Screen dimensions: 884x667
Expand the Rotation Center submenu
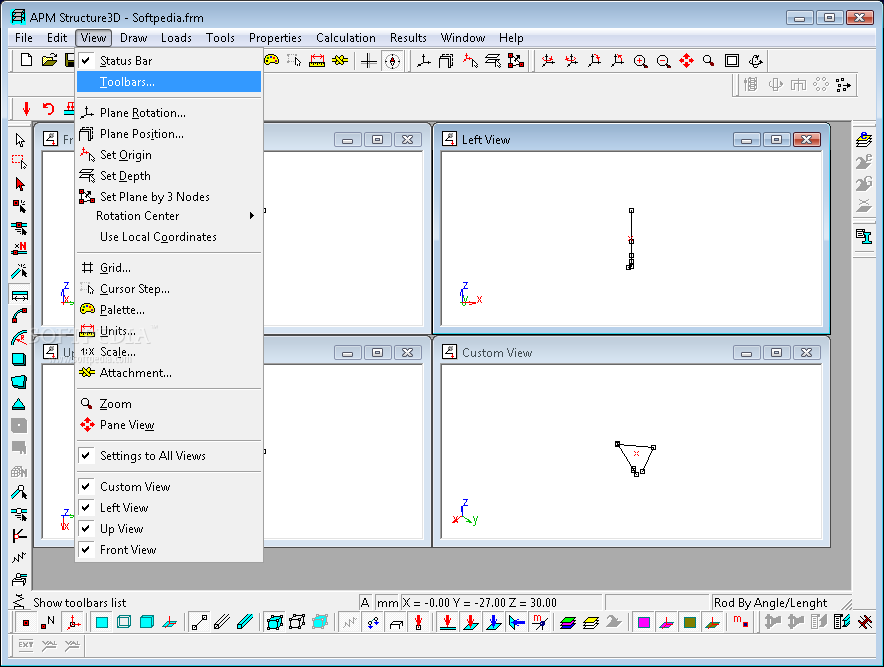pos(169,216)
